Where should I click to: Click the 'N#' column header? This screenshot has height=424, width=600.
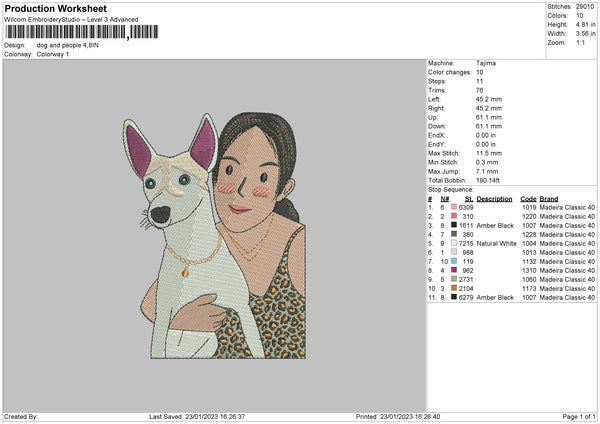[445, 199]
